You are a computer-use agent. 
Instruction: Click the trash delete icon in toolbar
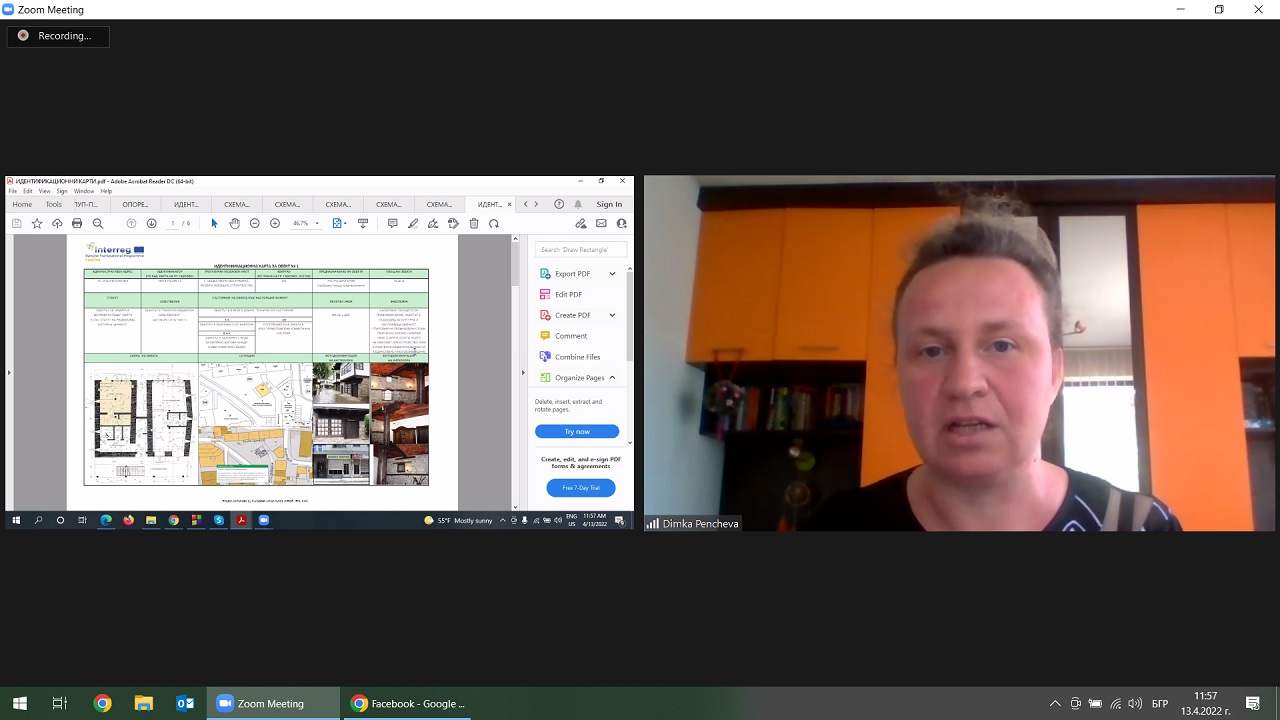[474, 223]
